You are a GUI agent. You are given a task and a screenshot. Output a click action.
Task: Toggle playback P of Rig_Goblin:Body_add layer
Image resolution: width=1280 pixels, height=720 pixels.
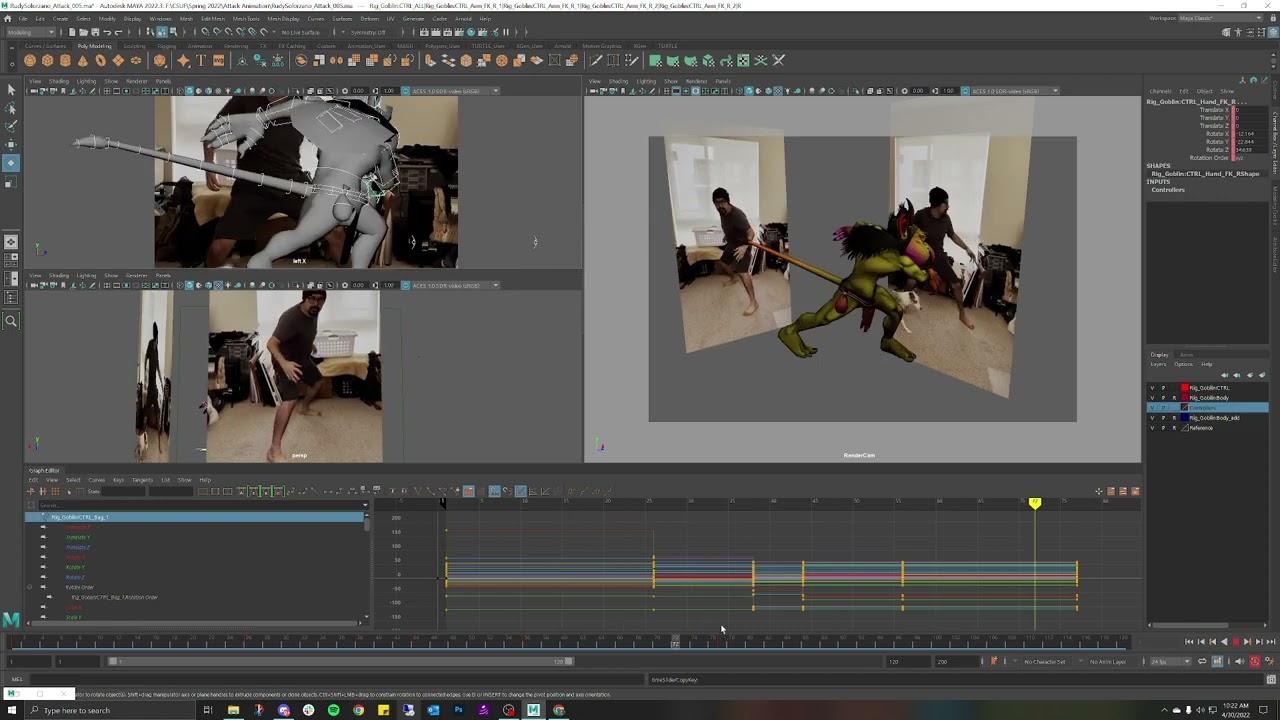1163,418
